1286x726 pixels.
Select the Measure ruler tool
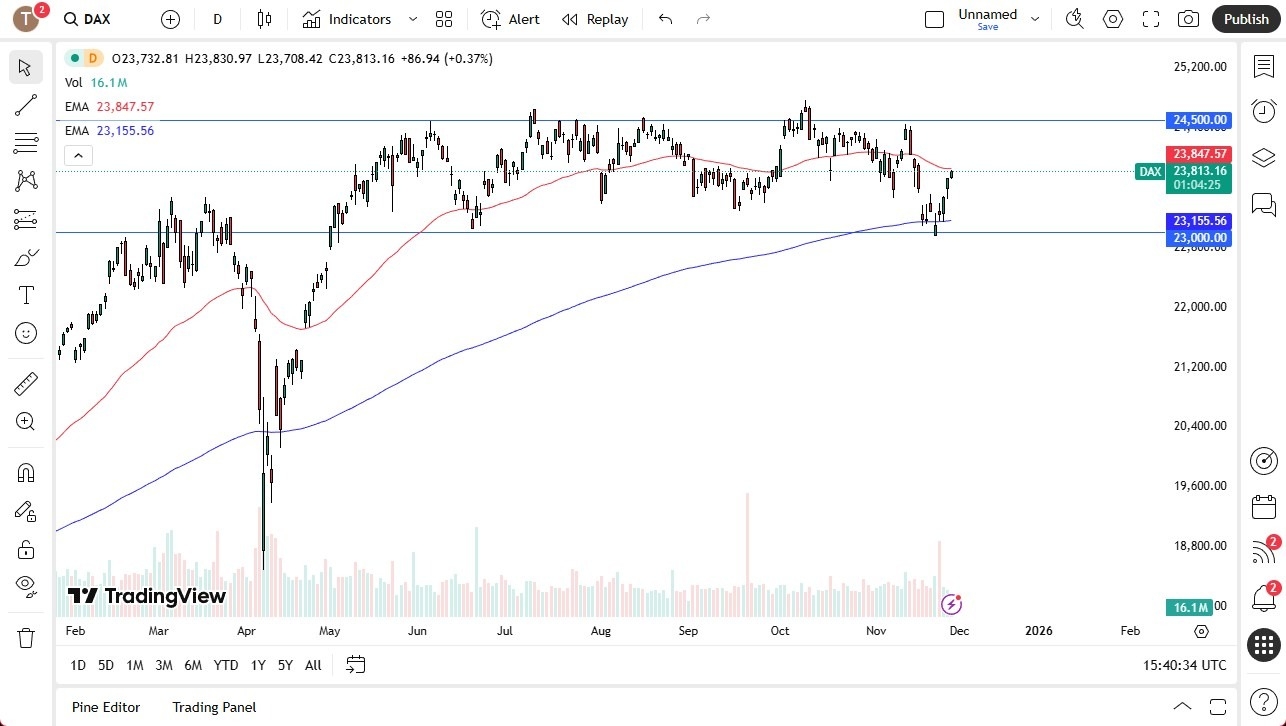click(x=25, y=383)
